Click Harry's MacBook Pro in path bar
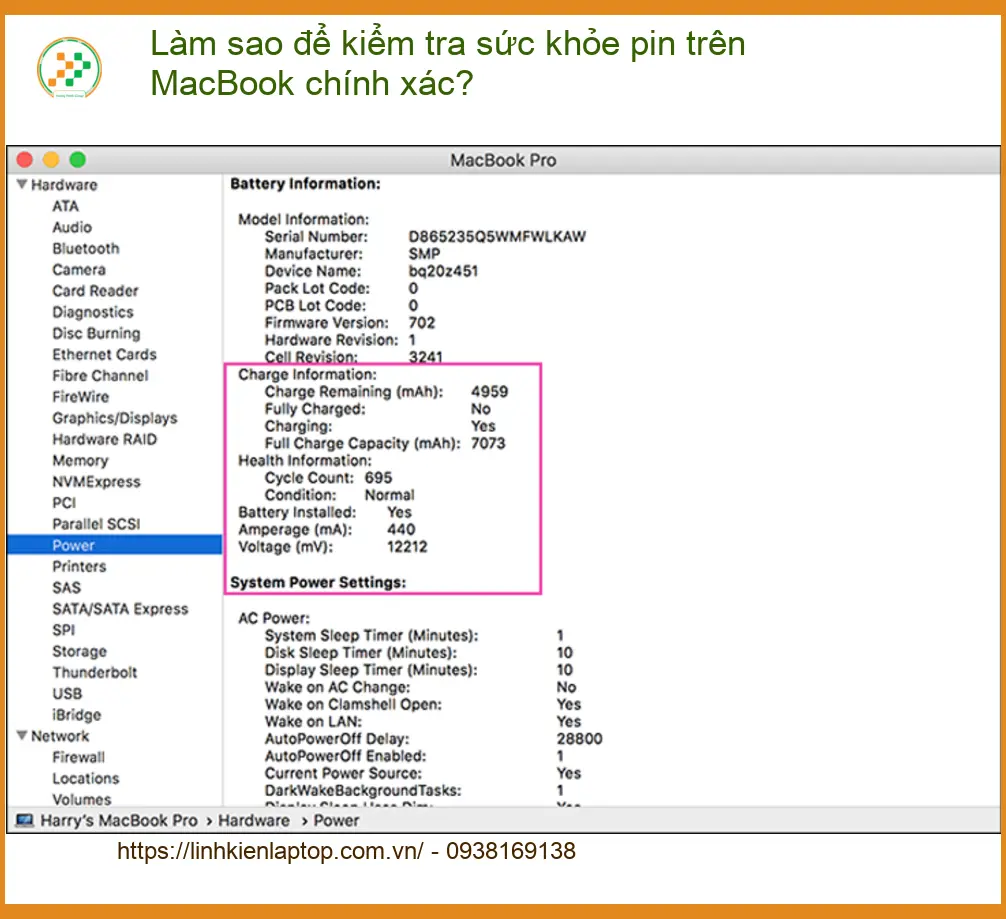The image size is (1006, 919). (119, 820)
